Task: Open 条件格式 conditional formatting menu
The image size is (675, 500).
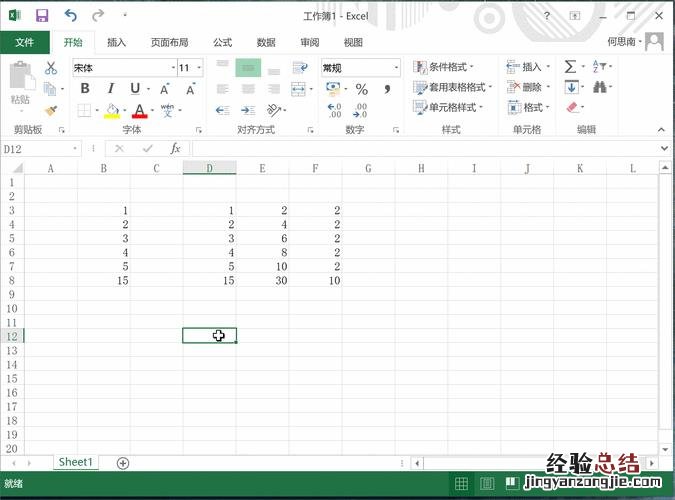Action: coord(443,67)
